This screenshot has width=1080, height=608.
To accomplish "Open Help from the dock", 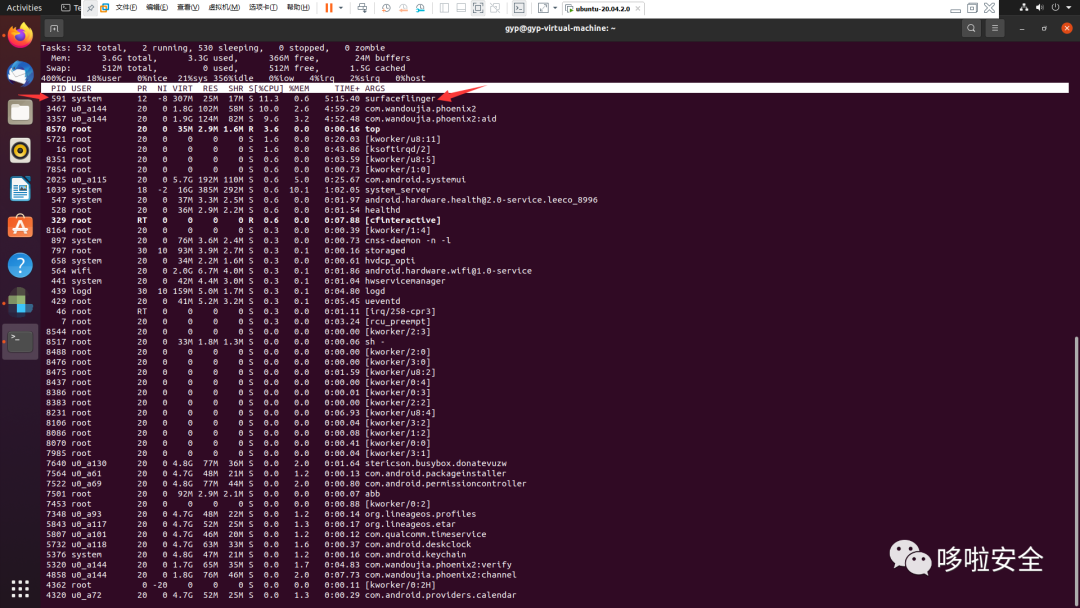I will tap(20, 265).
